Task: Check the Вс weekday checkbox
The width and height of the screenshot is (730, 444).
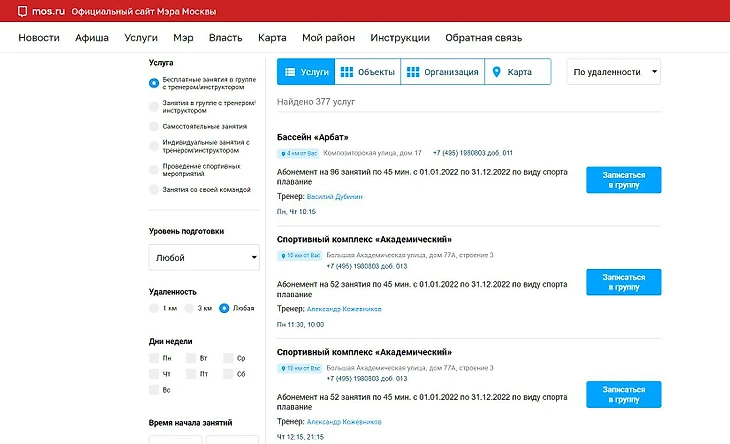Action: coord(154,390)
